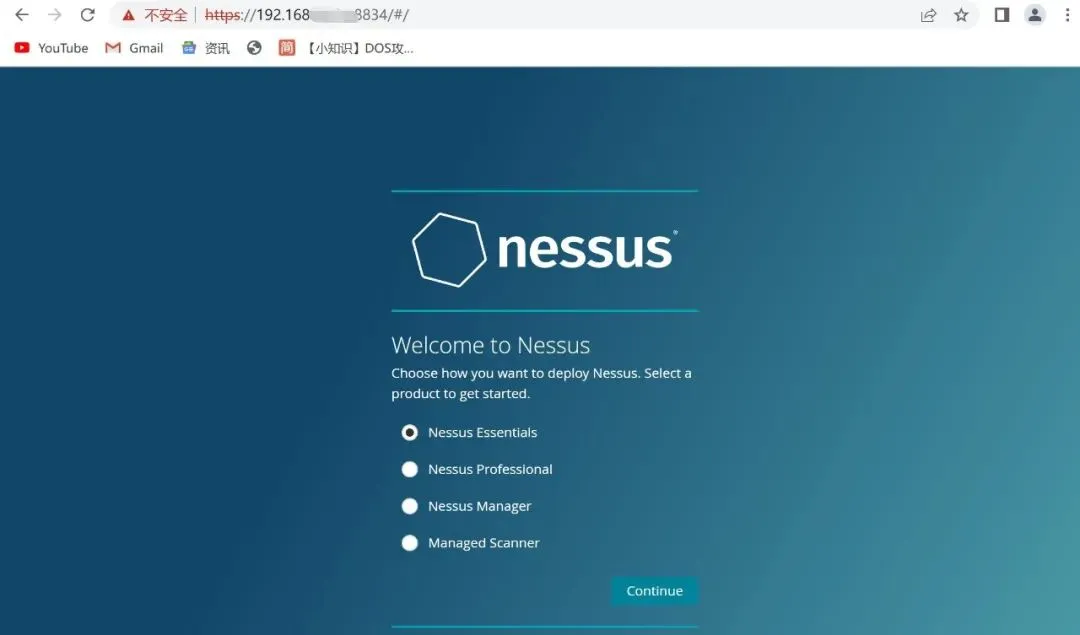
Task: Open the 资讯 bookmark
Action: coord(206,48)
